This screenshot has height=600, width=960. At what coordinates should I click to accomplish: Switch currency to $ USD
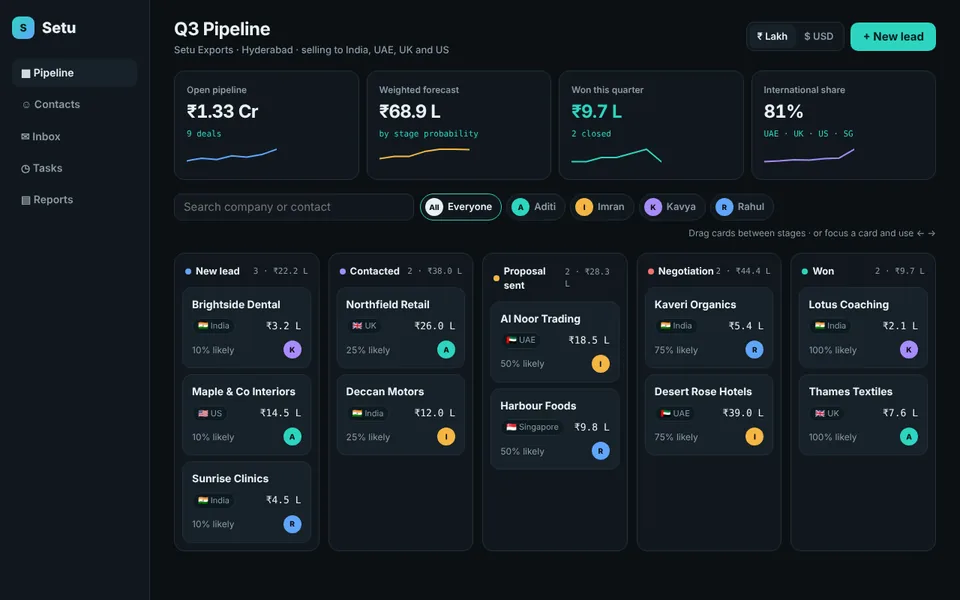(x=819, y=36)
